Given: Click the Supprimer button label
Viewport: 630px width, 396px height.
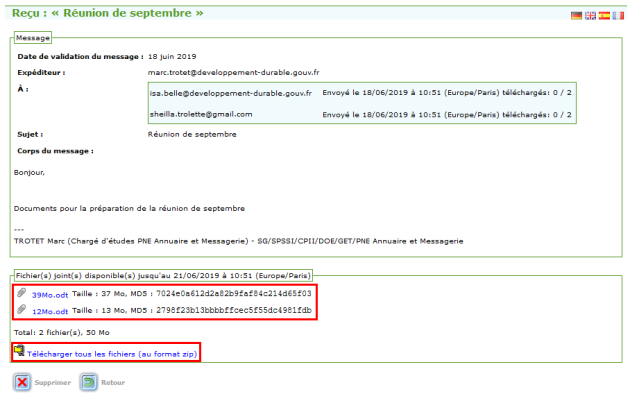Looking at the screenshot, I should 53,382.
